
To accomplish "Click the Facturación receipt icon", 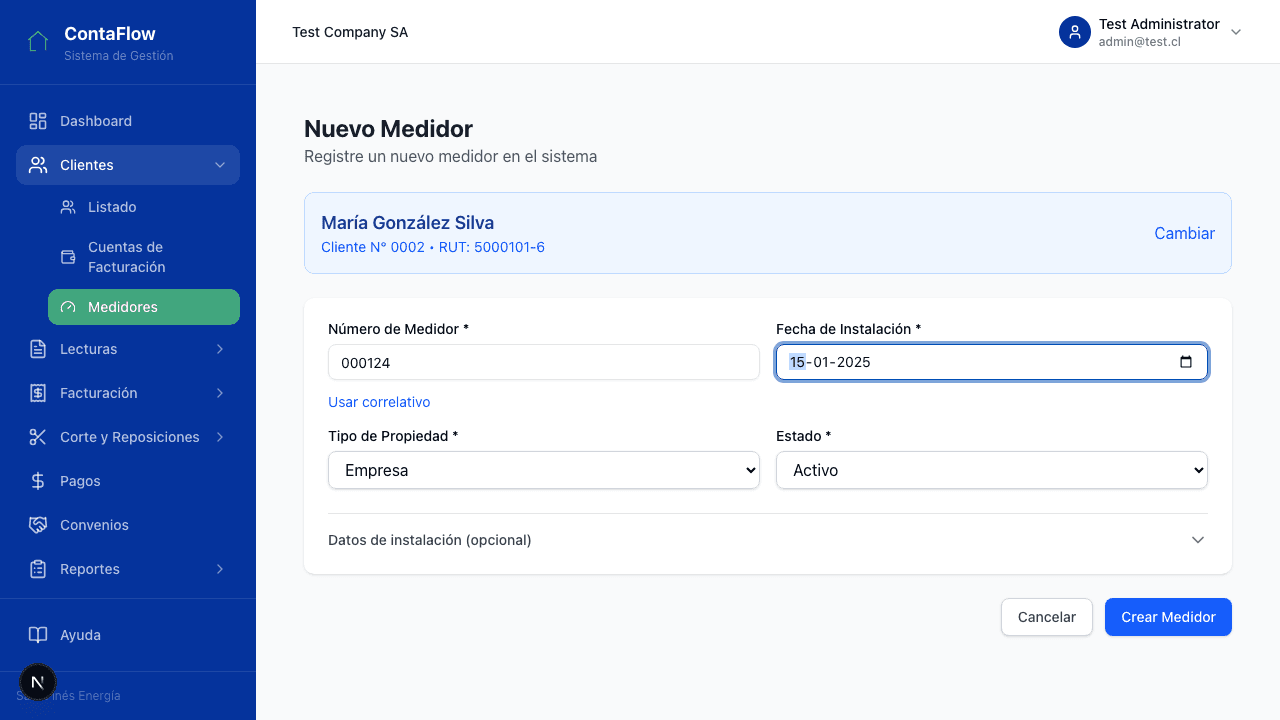I will [x=38, y=393].
